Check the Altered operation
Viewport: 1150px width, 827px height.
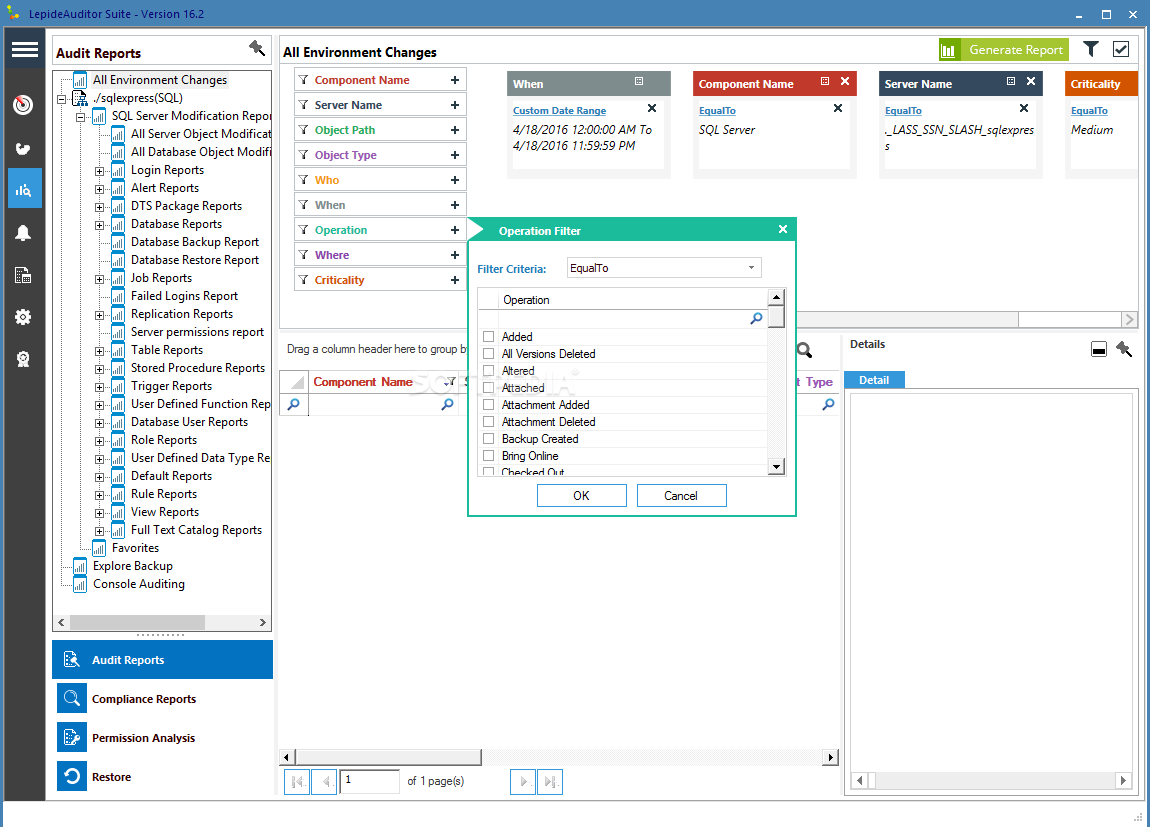click(488, 370)
